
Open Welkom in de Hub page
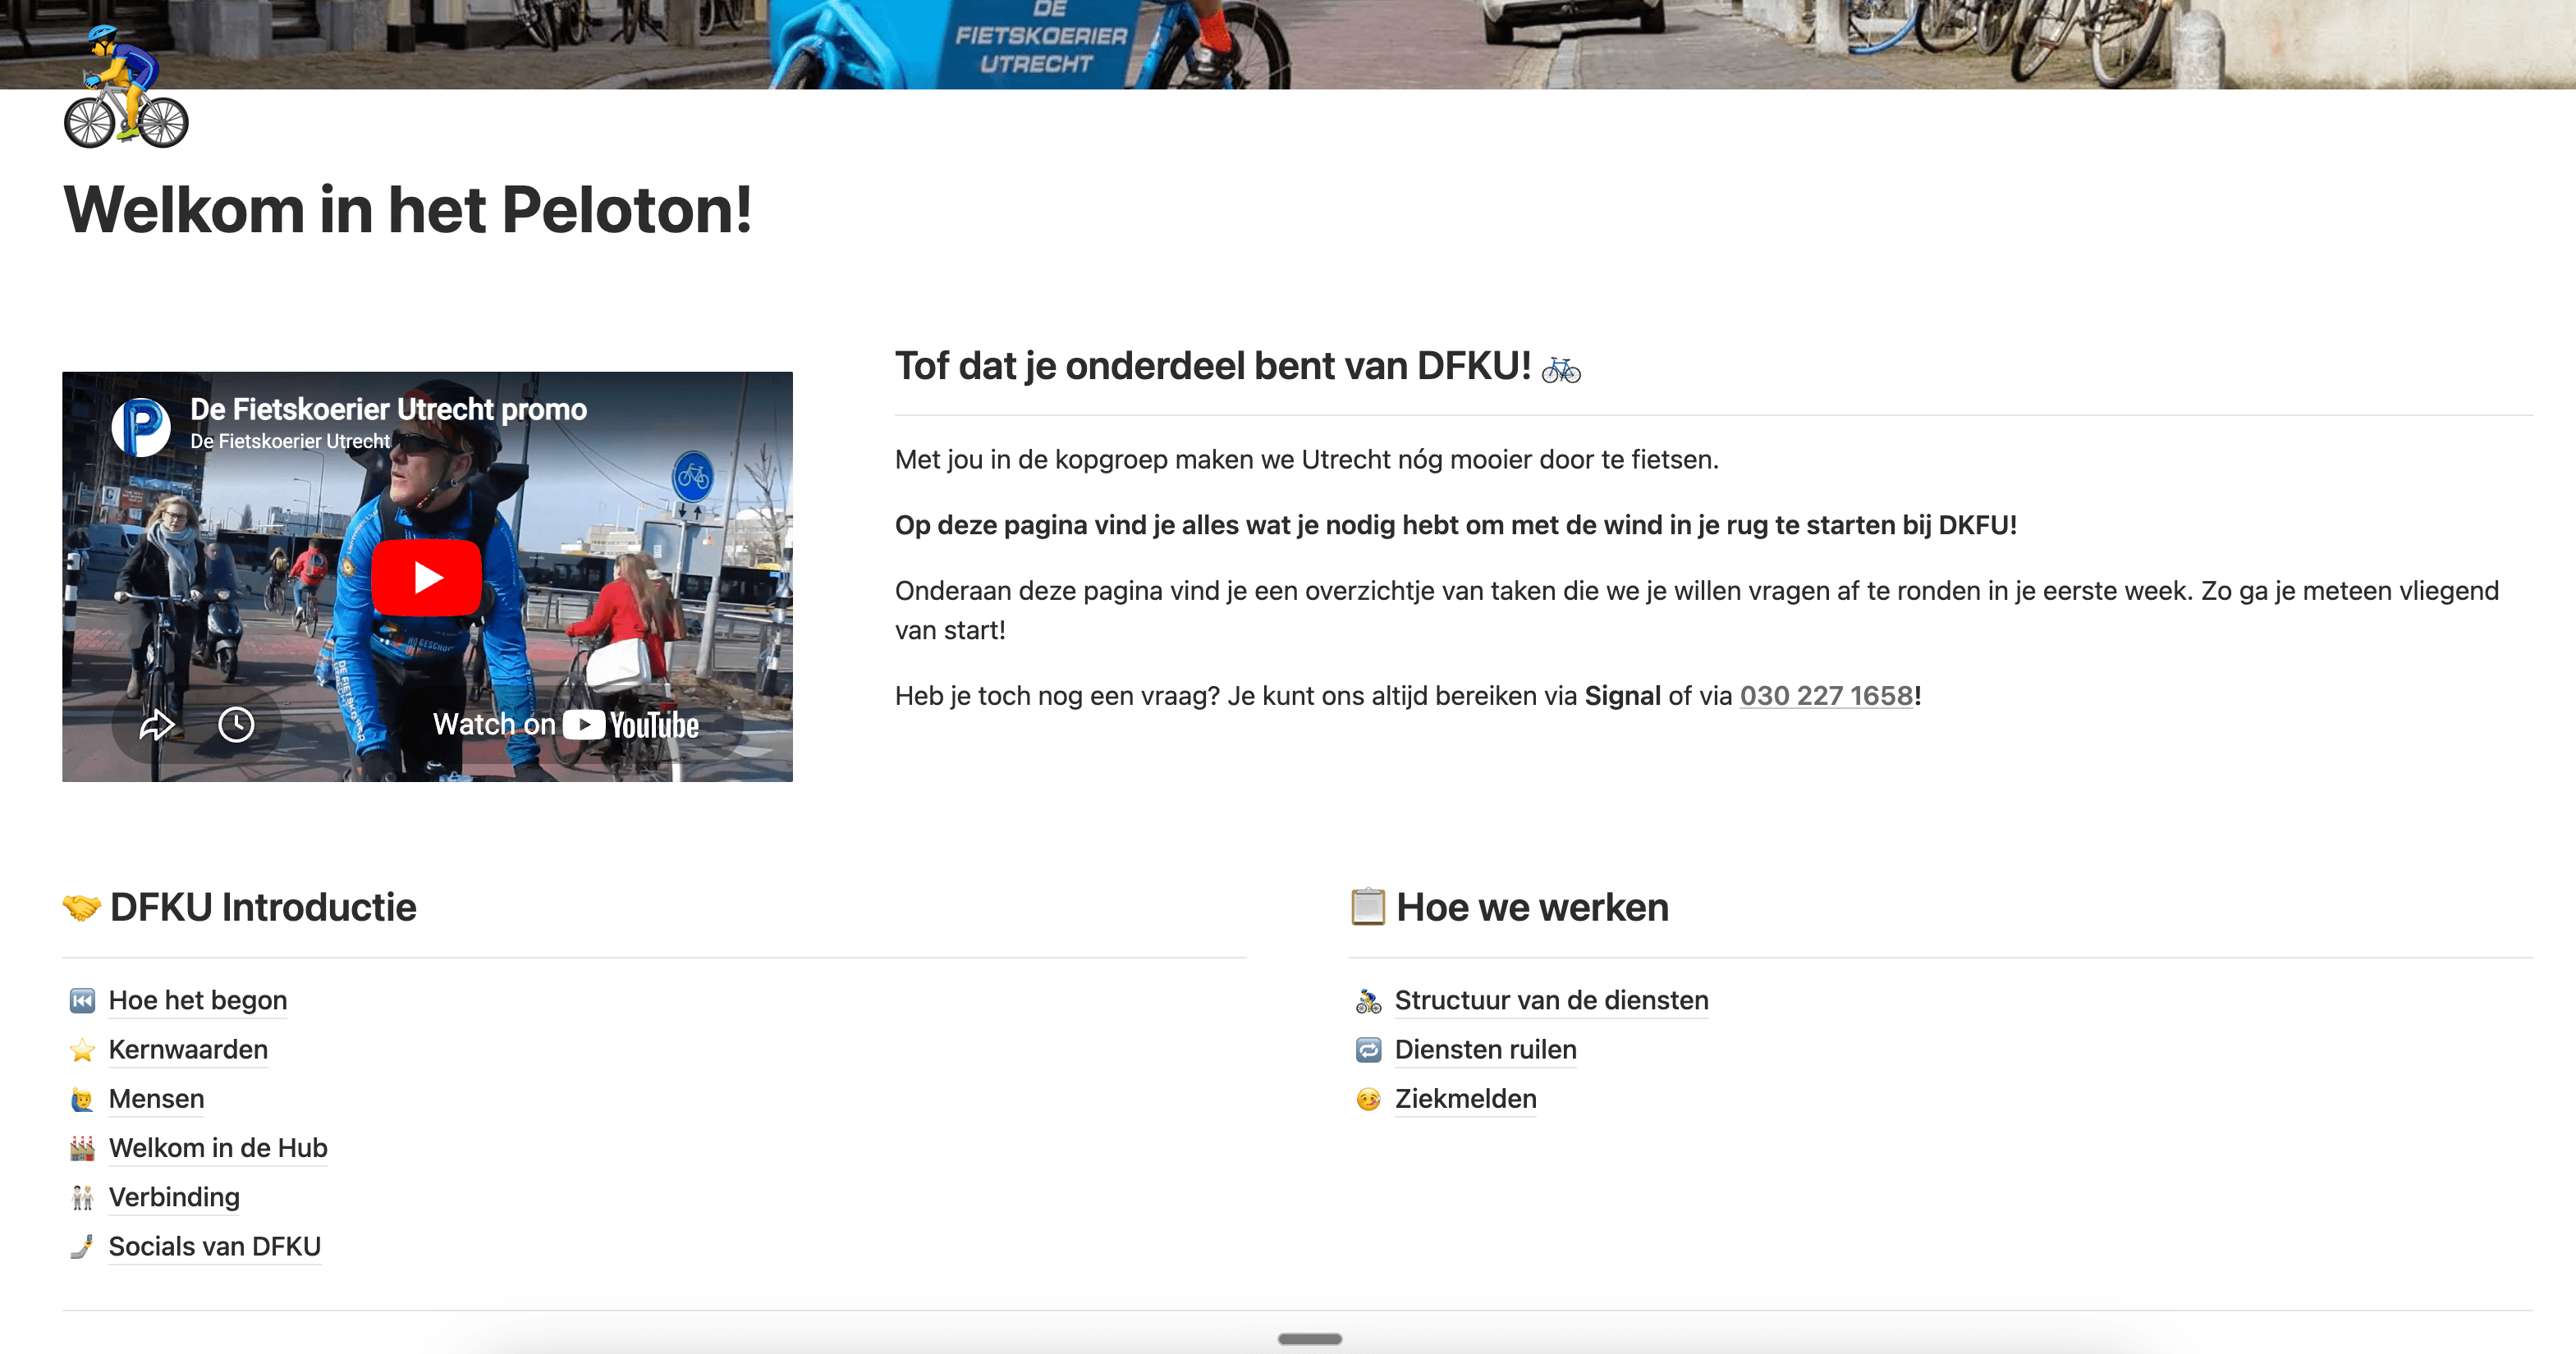[x=218, y=1147]
